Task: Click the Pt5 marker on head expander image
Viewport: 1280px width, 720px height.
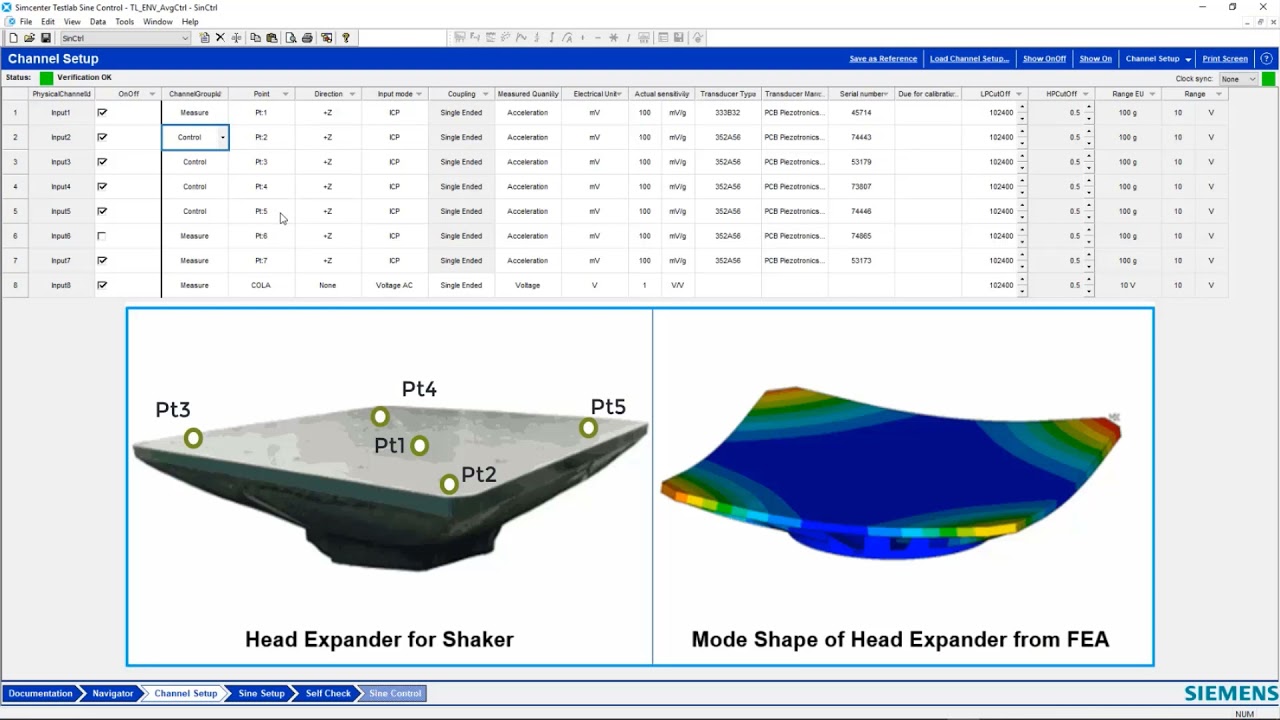Action: click(588, 428)
